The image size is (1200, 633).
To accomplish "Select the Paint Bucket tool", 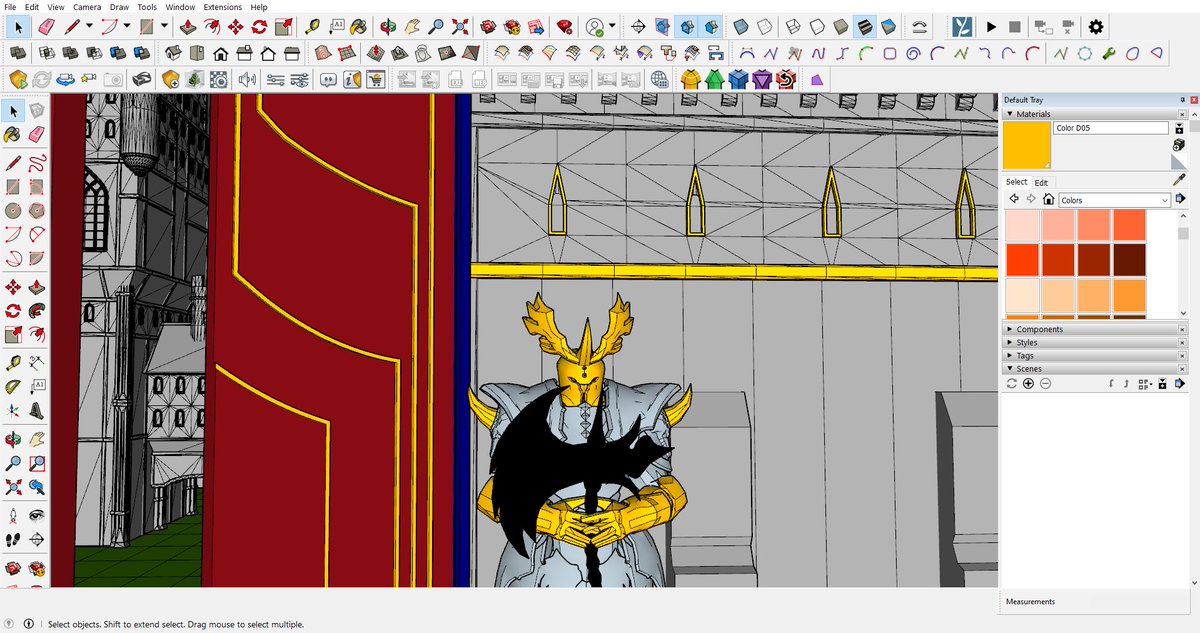I will pyautogui.click(x=12, y=133).
